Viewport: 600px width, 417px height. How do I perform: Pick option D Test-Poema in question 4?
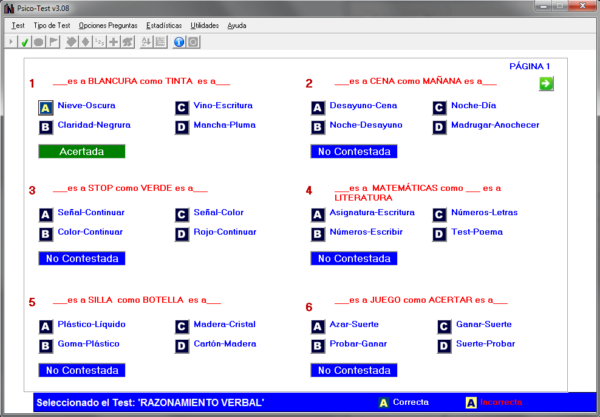pos(440,234)
